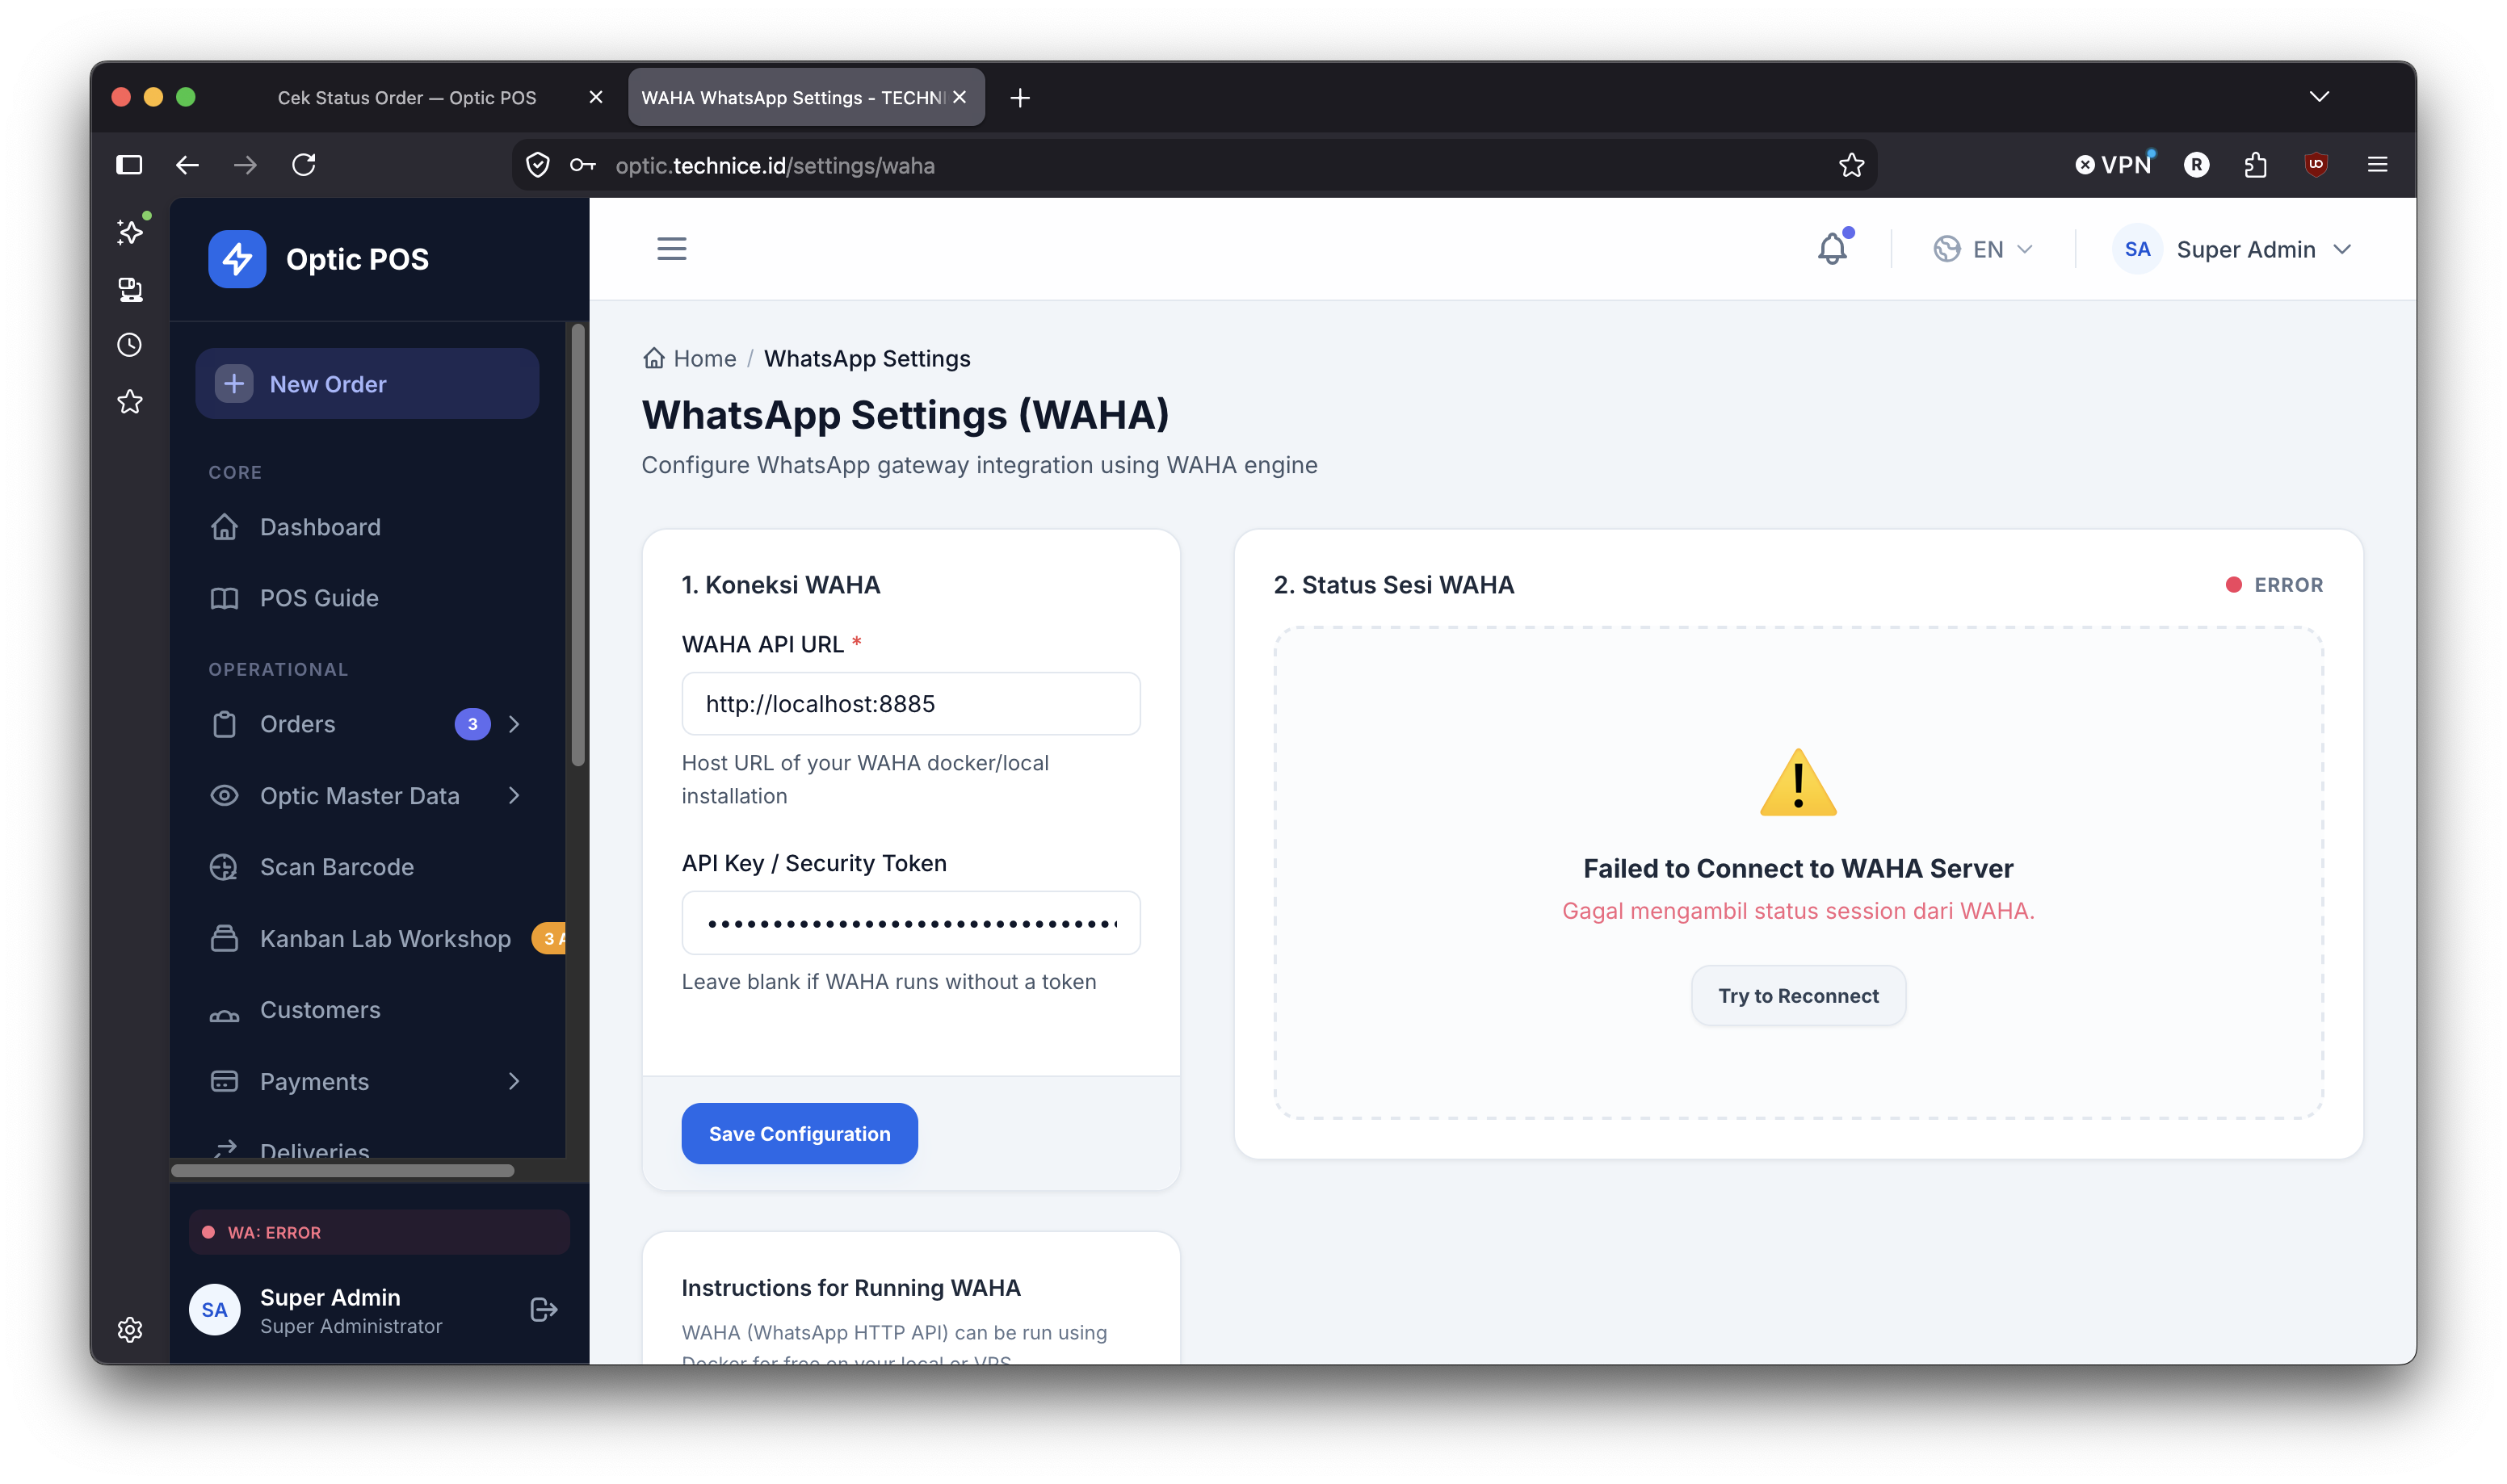Click the AI sparkle icon in browser sidebar
Screen dimensions: 2507x1484
tap(130, 231)
